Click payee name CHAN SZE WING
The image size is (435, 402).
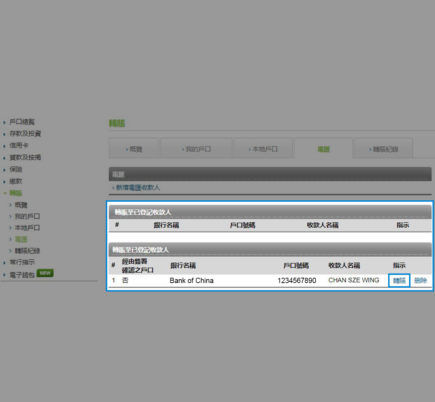click(x=354, y=280)
